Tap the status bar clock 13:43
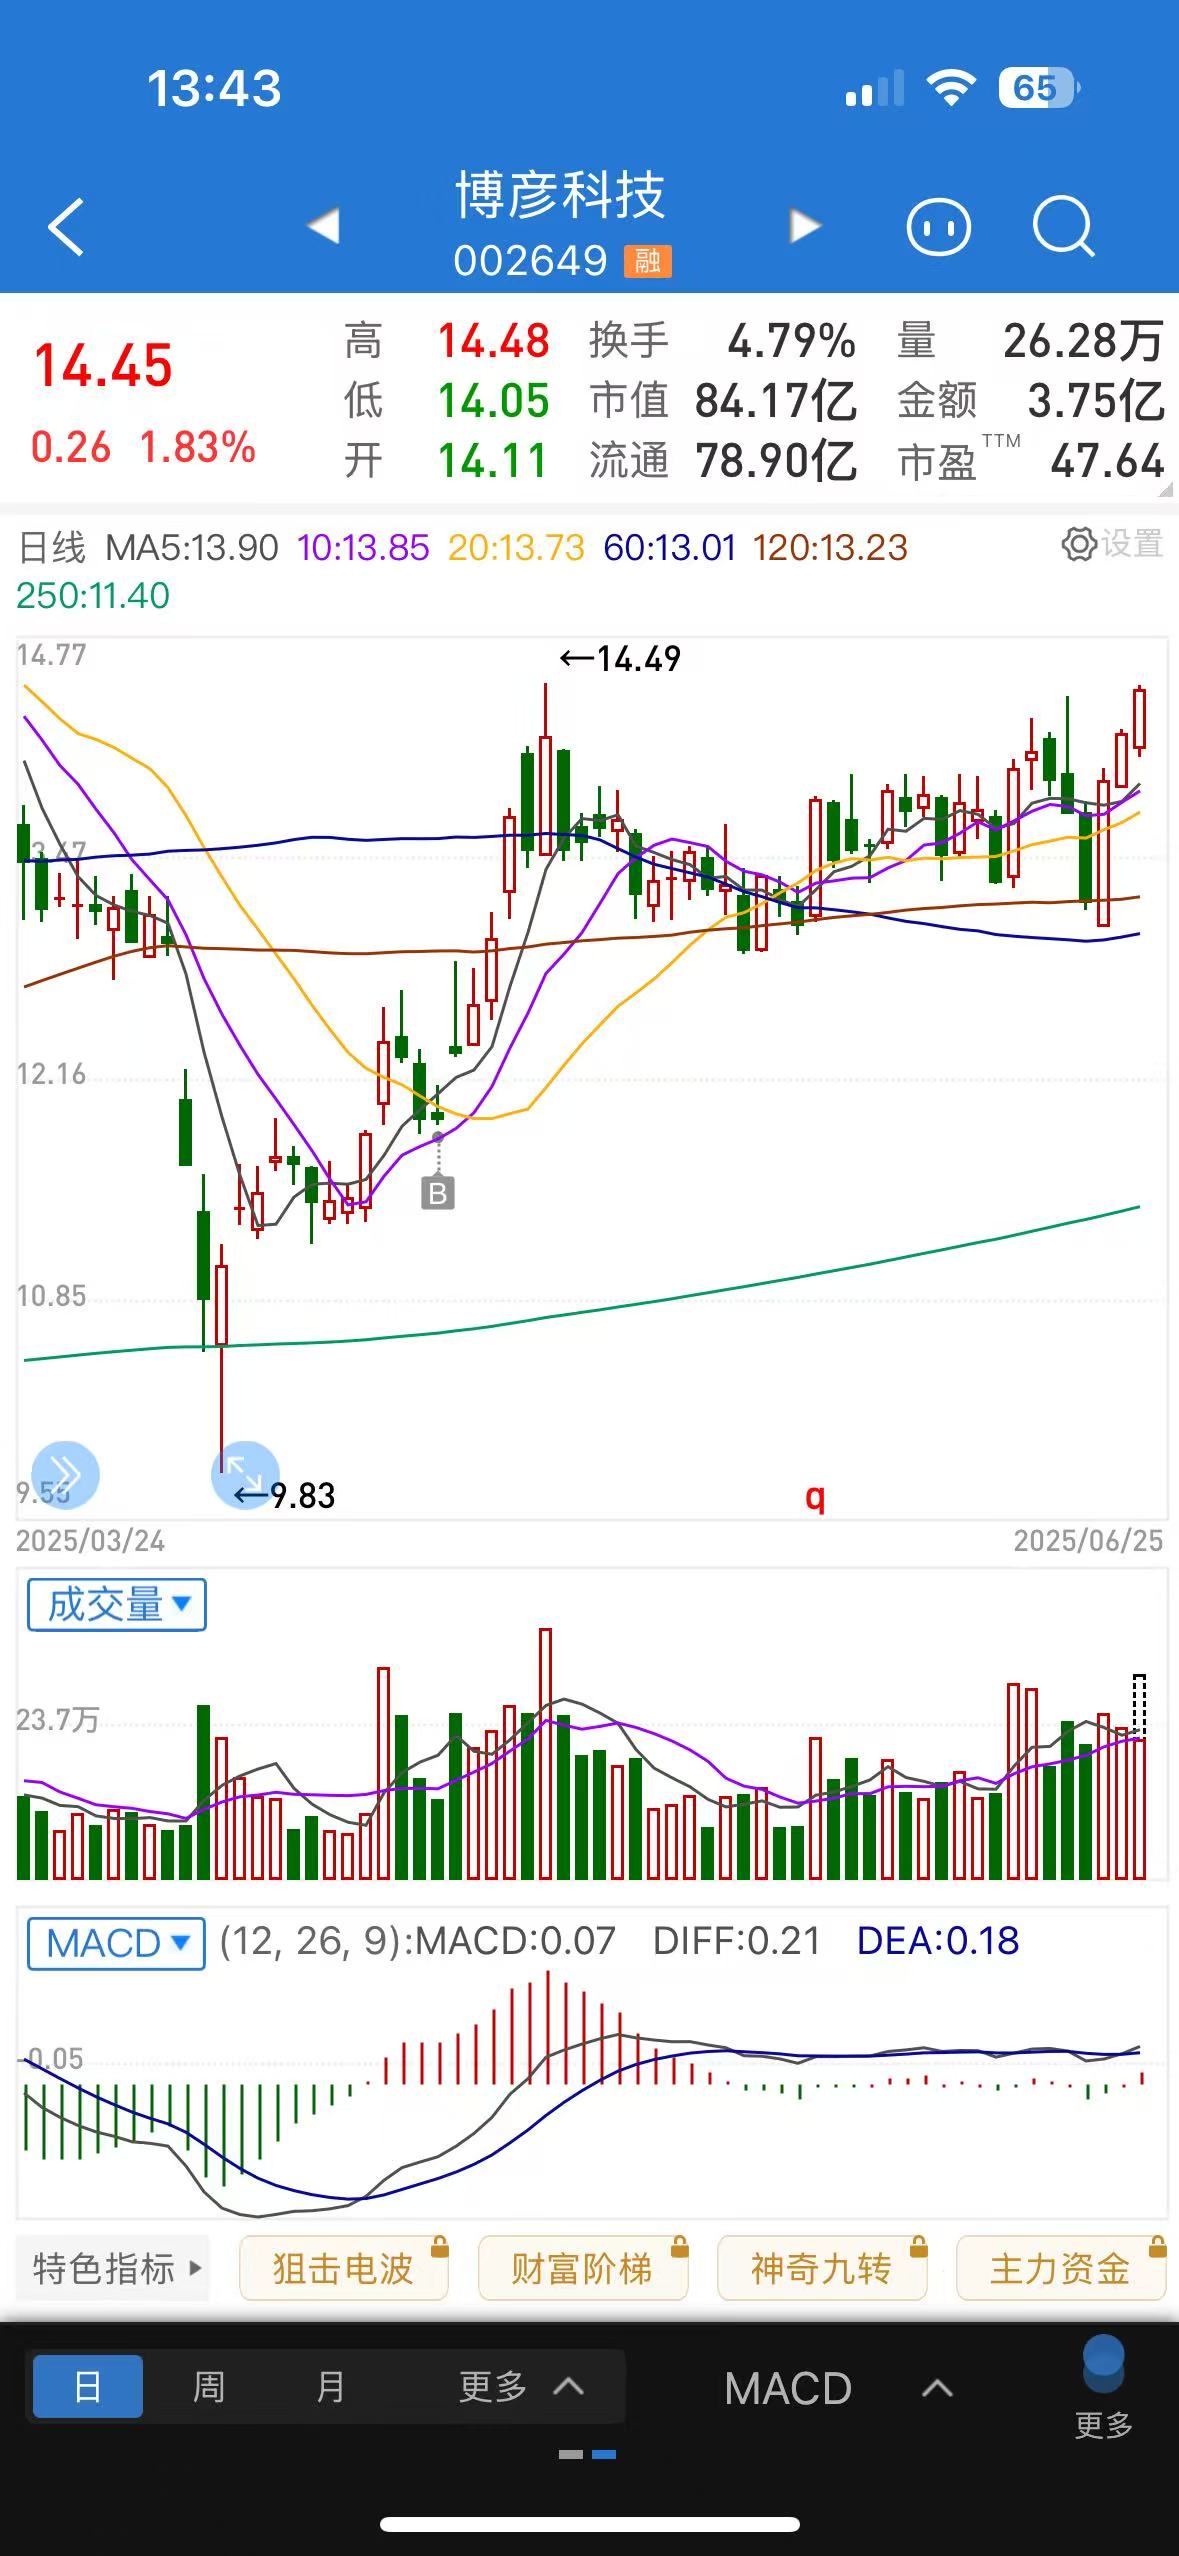Image resolution: width=1179 pixels, height=2556 pixels. (214, 88)
